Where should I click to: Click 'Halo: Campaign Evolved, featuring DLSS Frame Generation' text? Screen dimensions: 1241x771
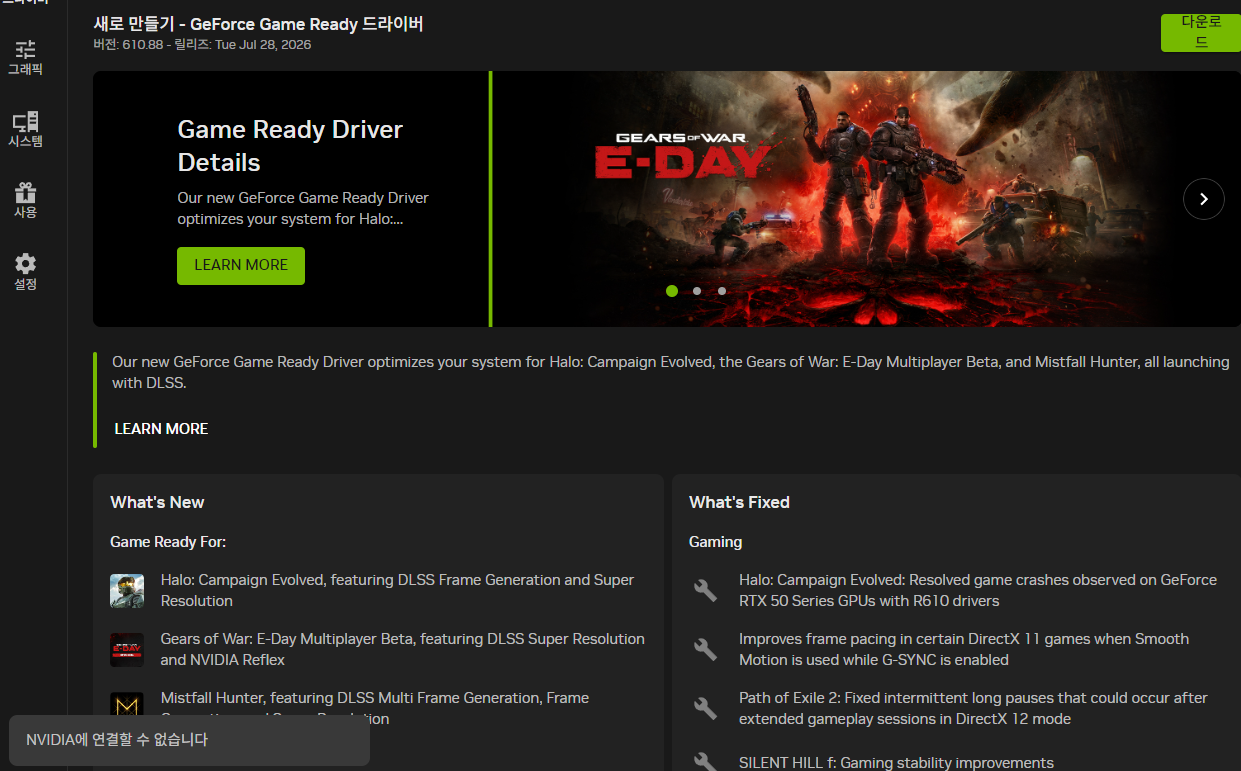click(x=397, y=590)
